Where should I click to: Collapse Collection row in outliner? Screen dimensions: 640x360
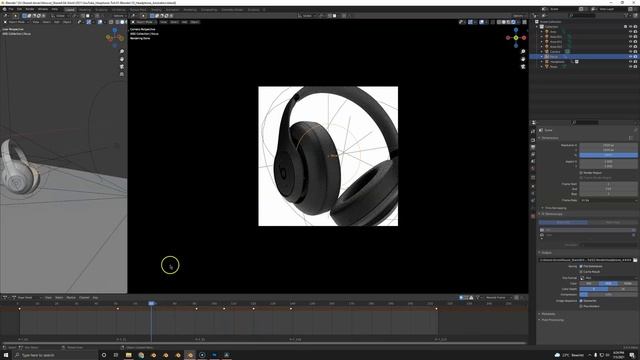(538, 27)
